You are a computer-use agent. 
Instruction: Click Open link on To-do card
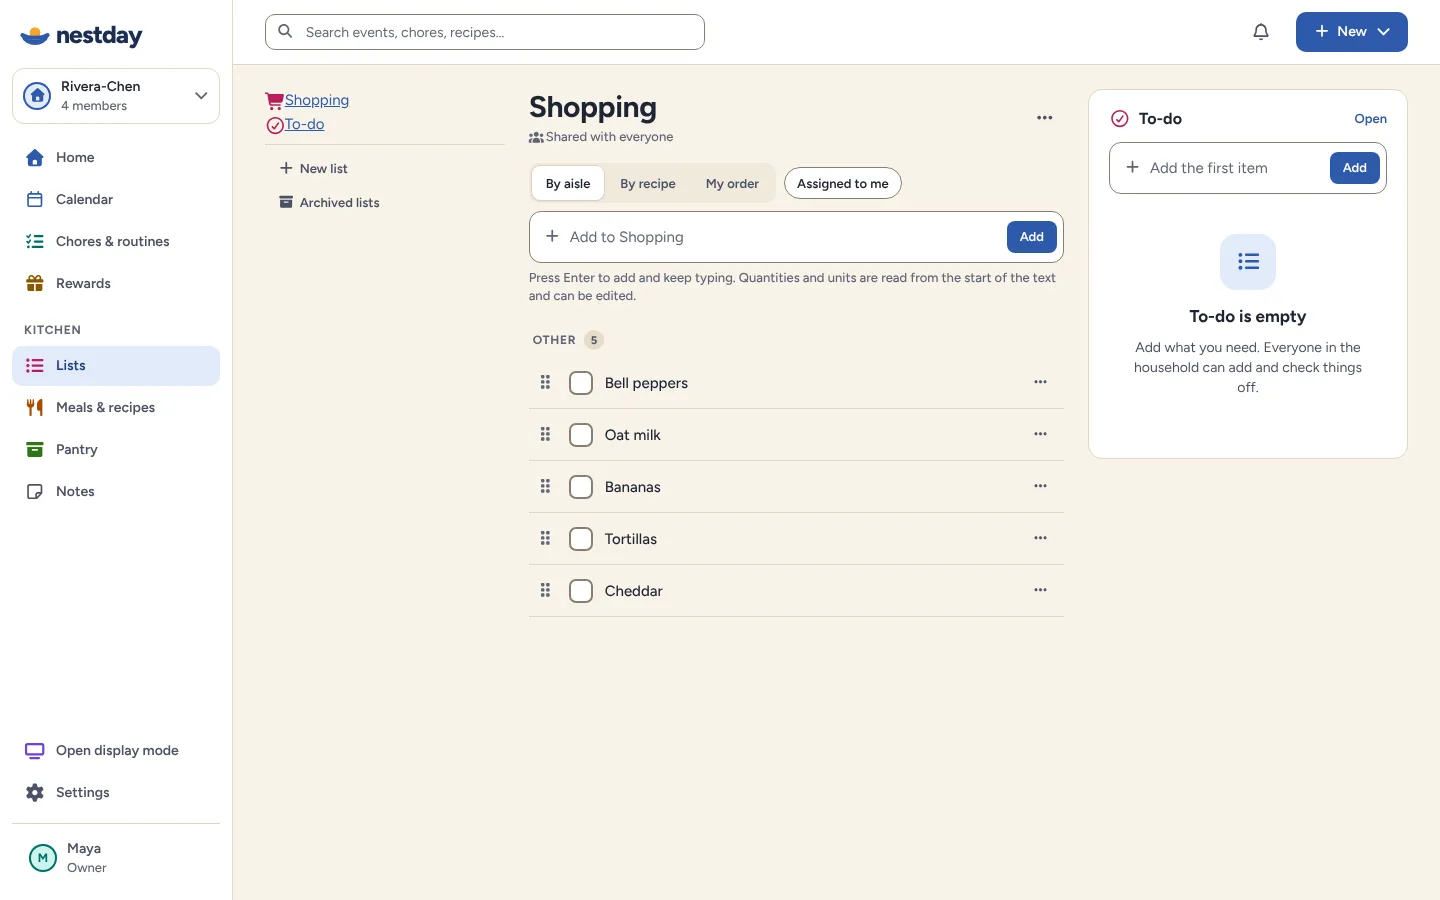1371,119
